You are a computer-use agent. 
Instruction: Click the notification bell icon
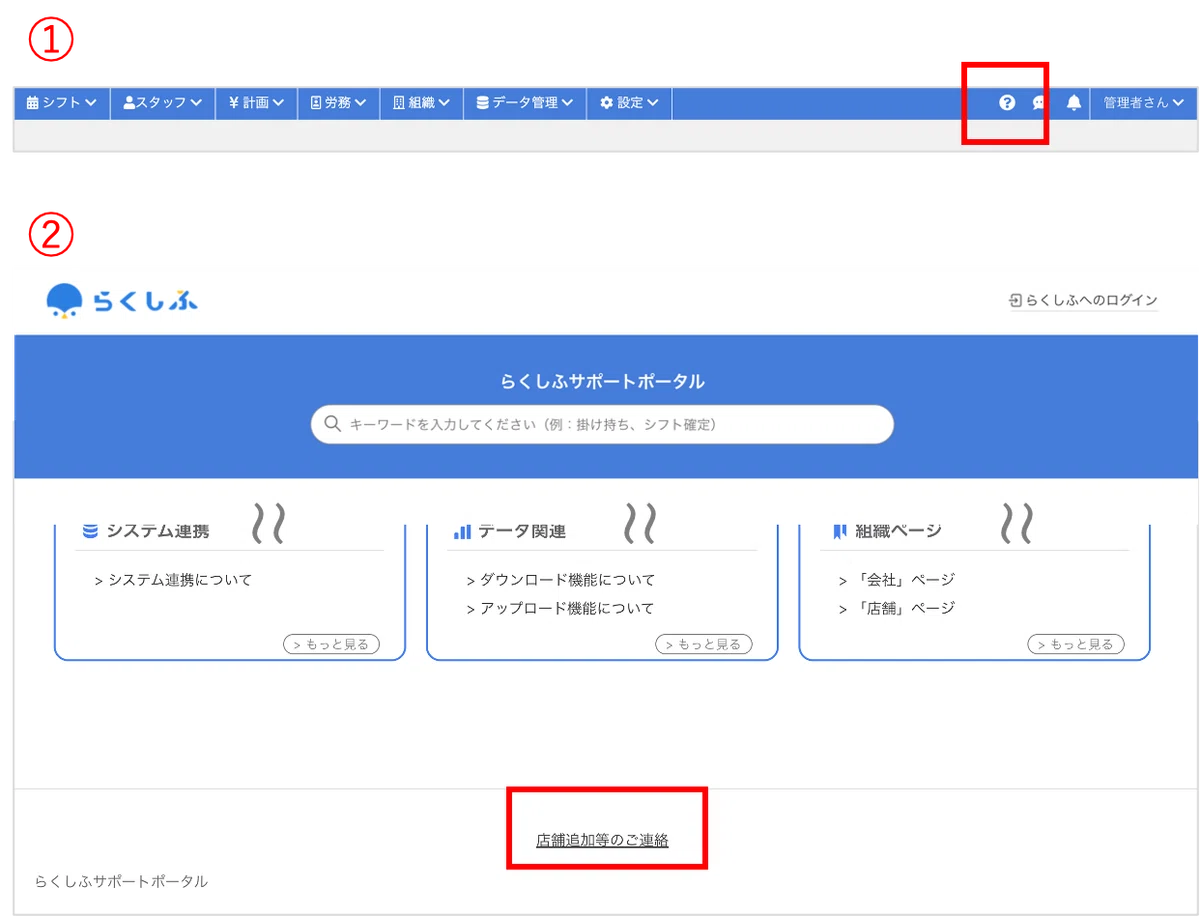pos(1074,102)
